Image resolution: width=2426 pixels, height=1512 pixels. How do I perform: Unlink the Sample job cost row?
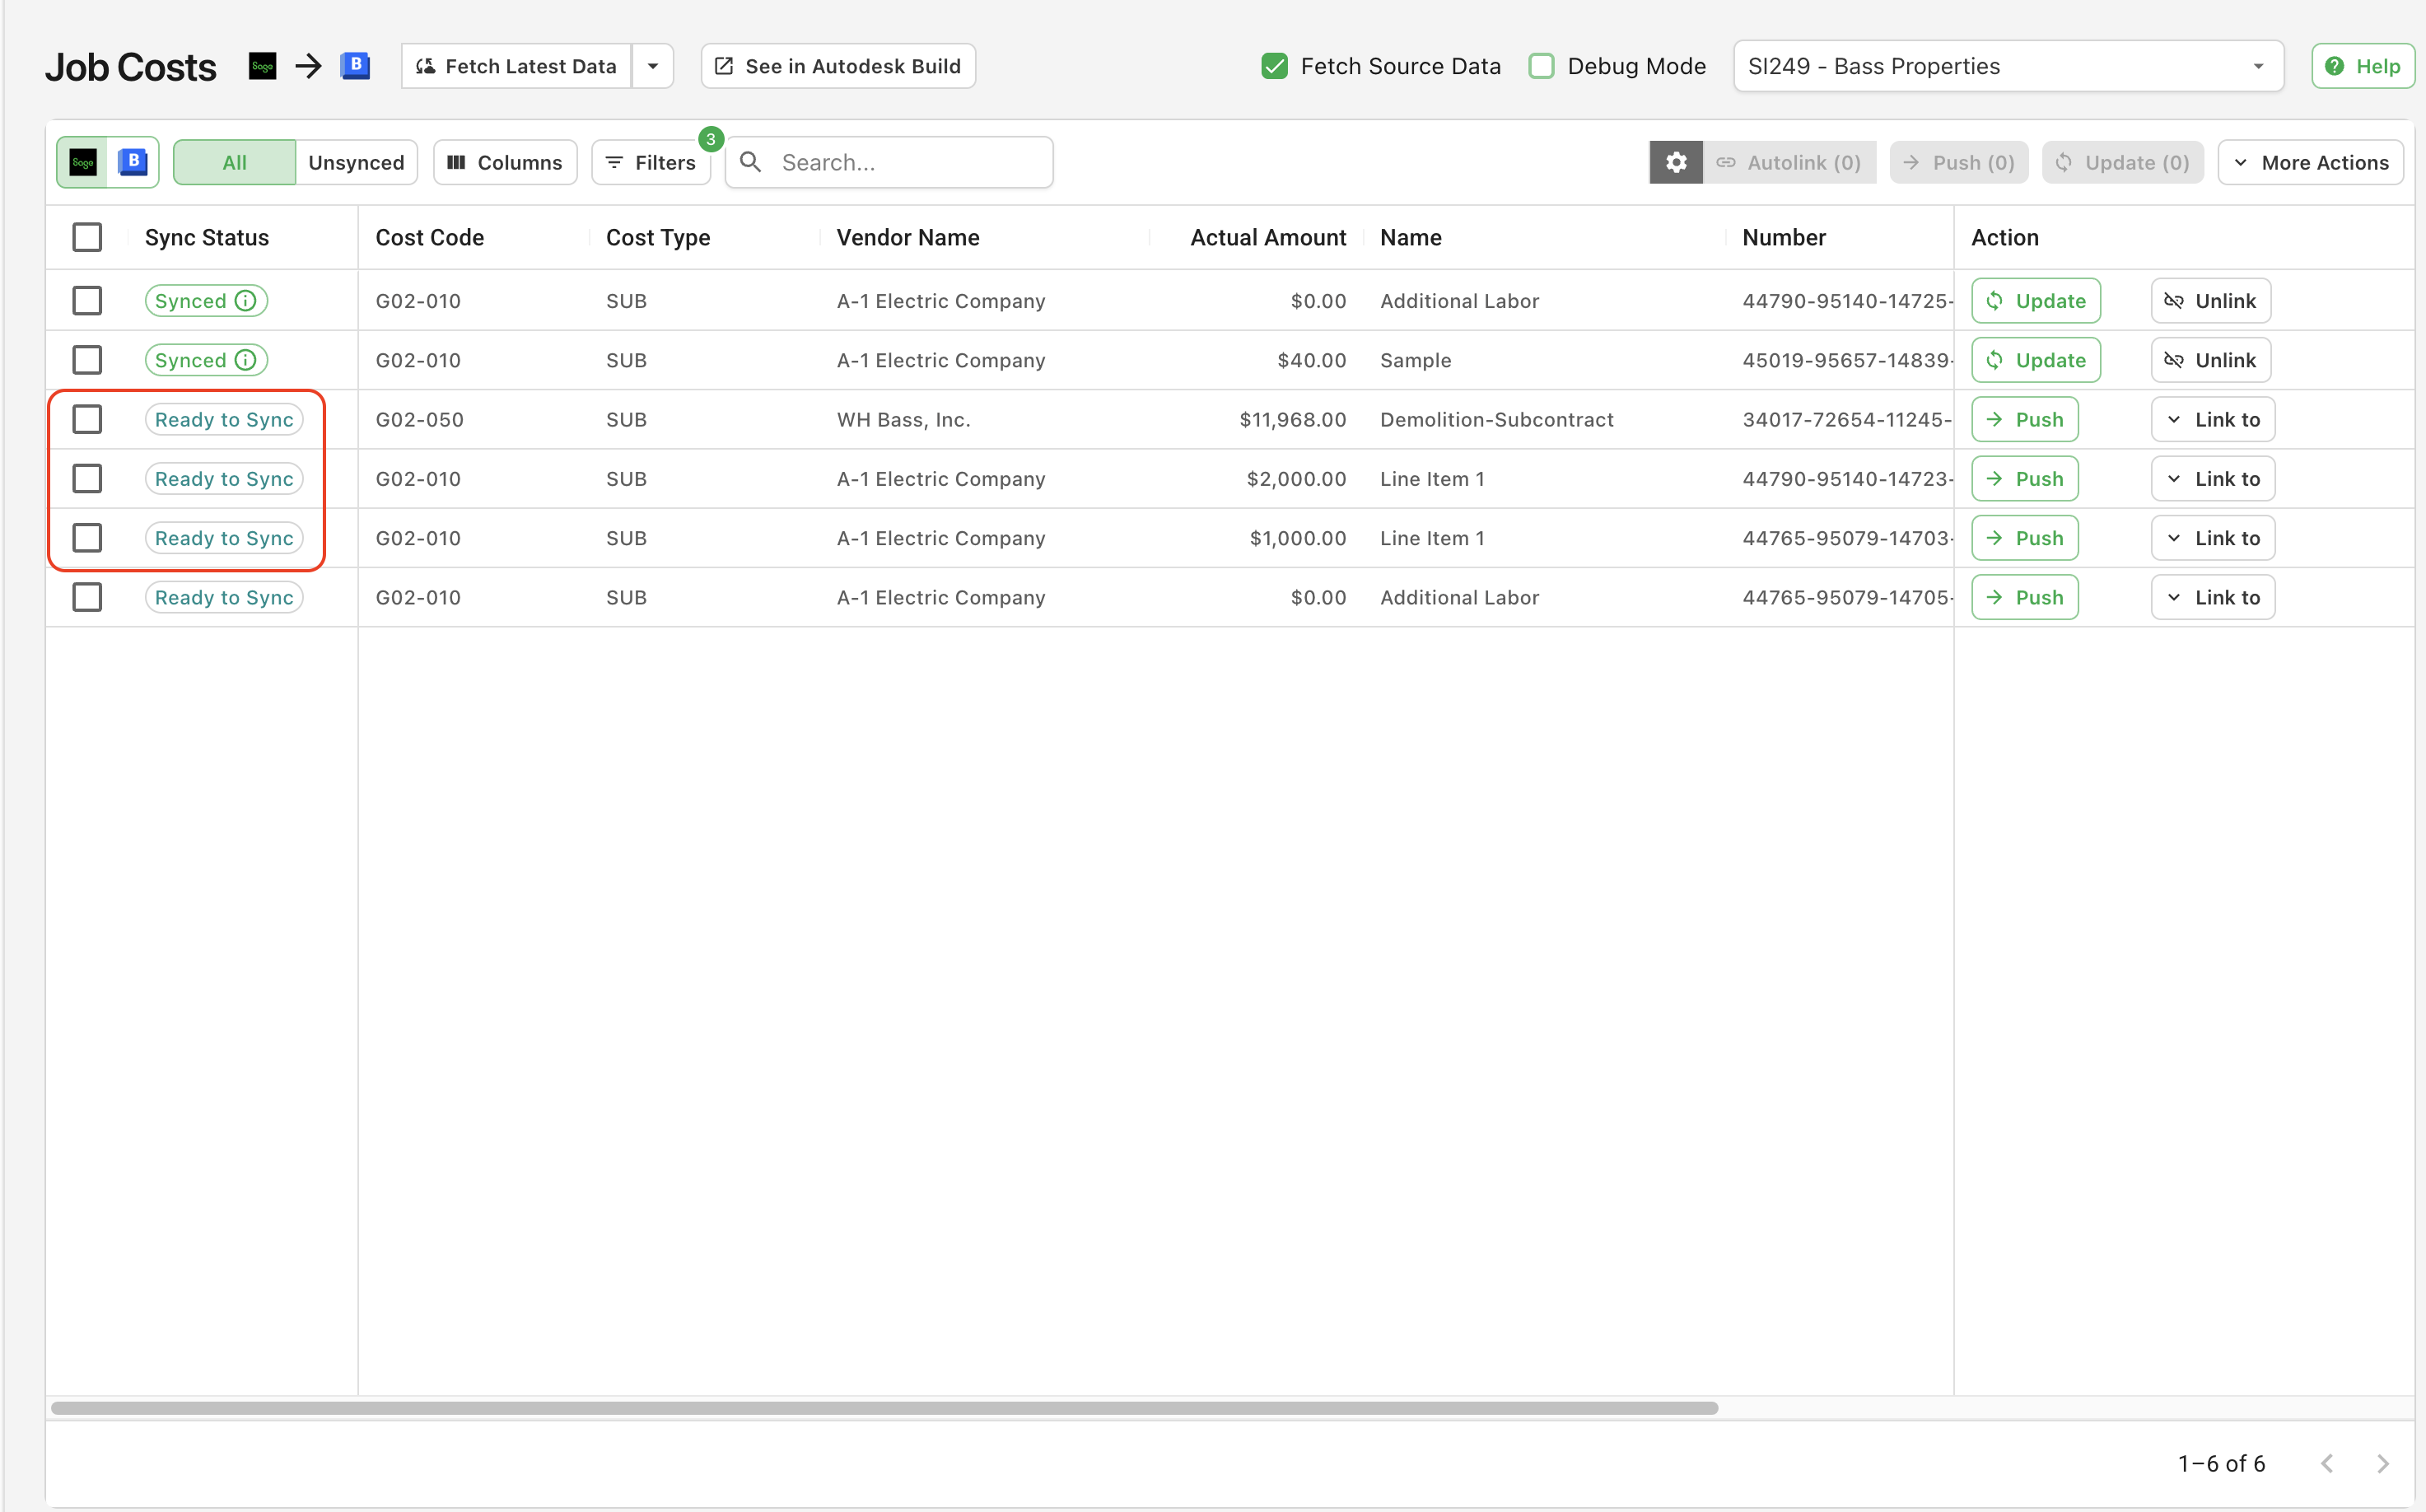click(x=2210, y=360)
